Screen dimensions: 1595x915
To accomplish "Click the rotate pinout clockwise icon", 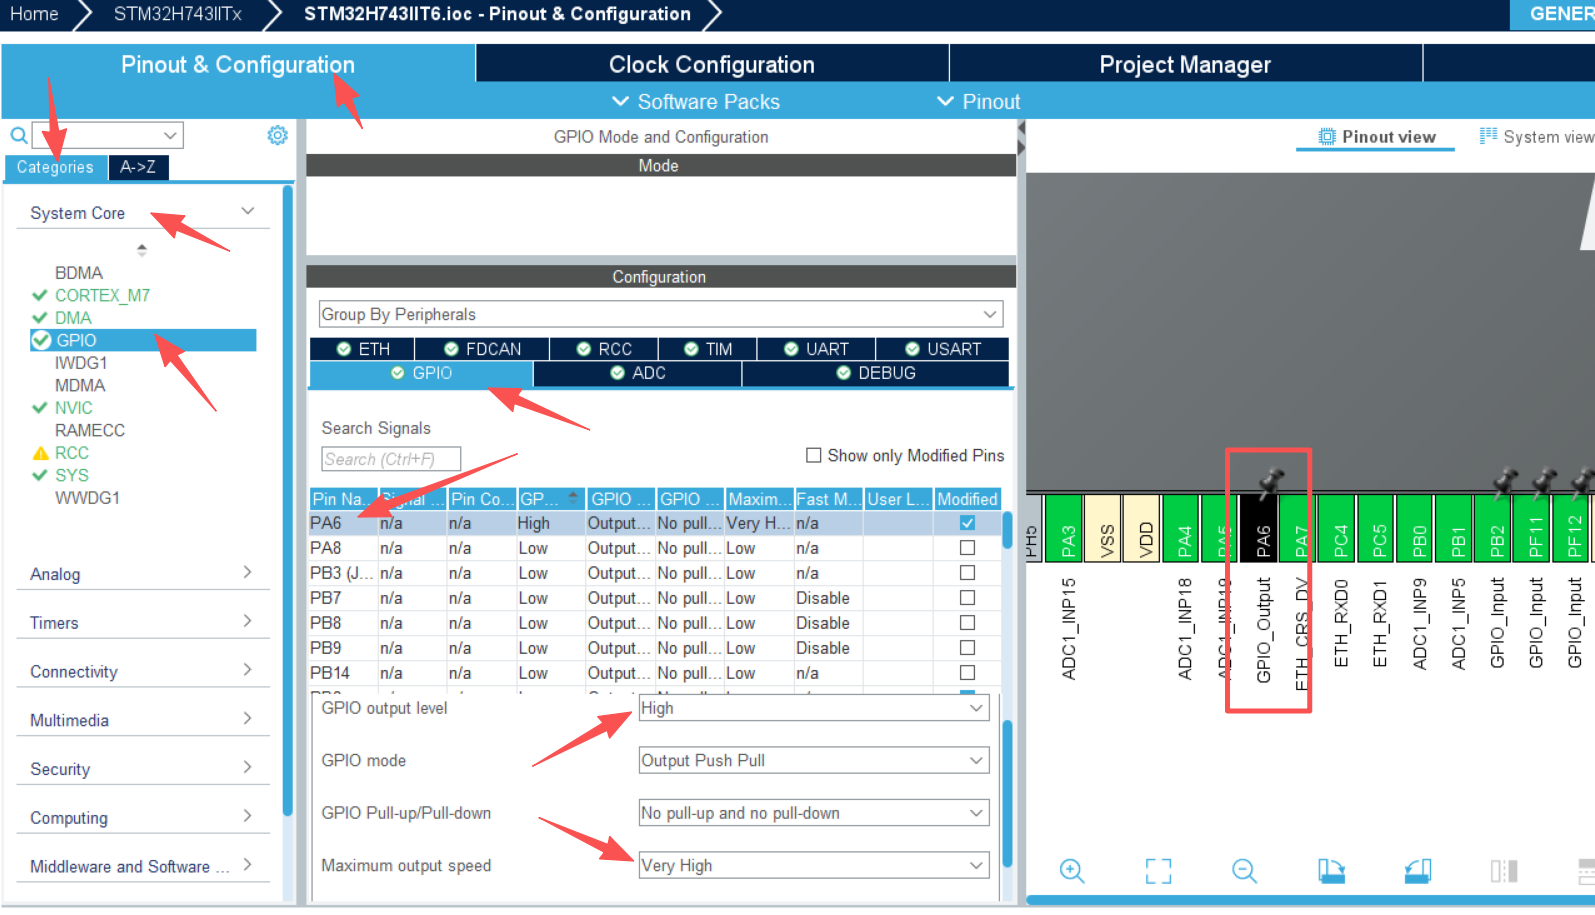I will click(1331, 870).
